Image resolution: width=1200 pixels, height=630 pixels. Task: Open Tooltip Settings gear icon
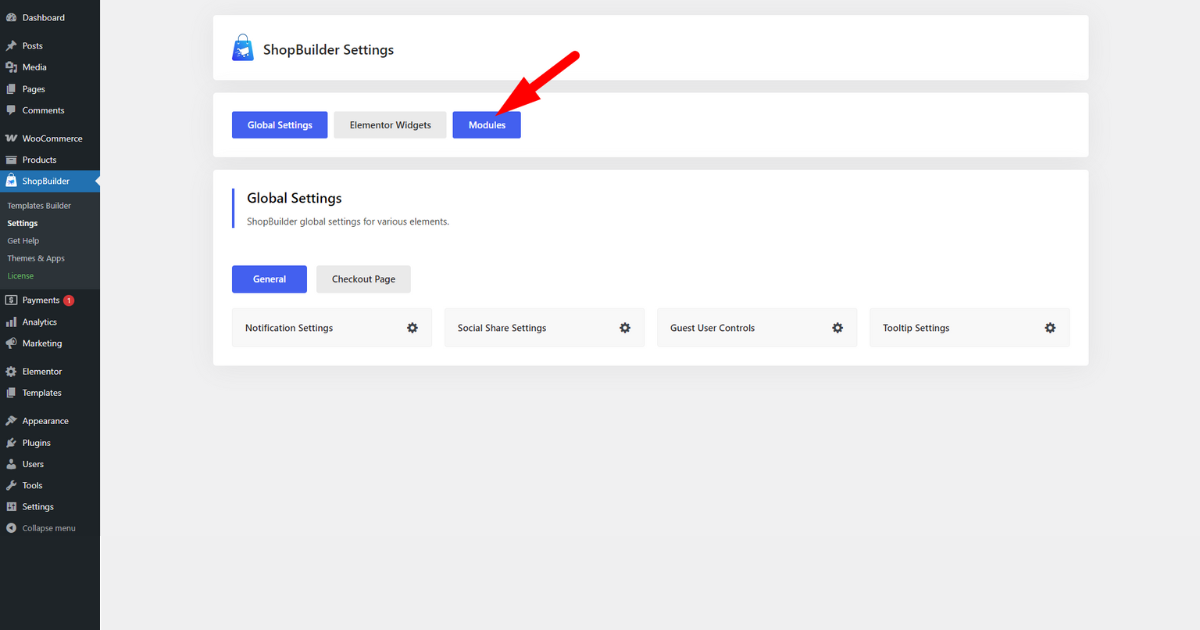tap(1050, 328)
